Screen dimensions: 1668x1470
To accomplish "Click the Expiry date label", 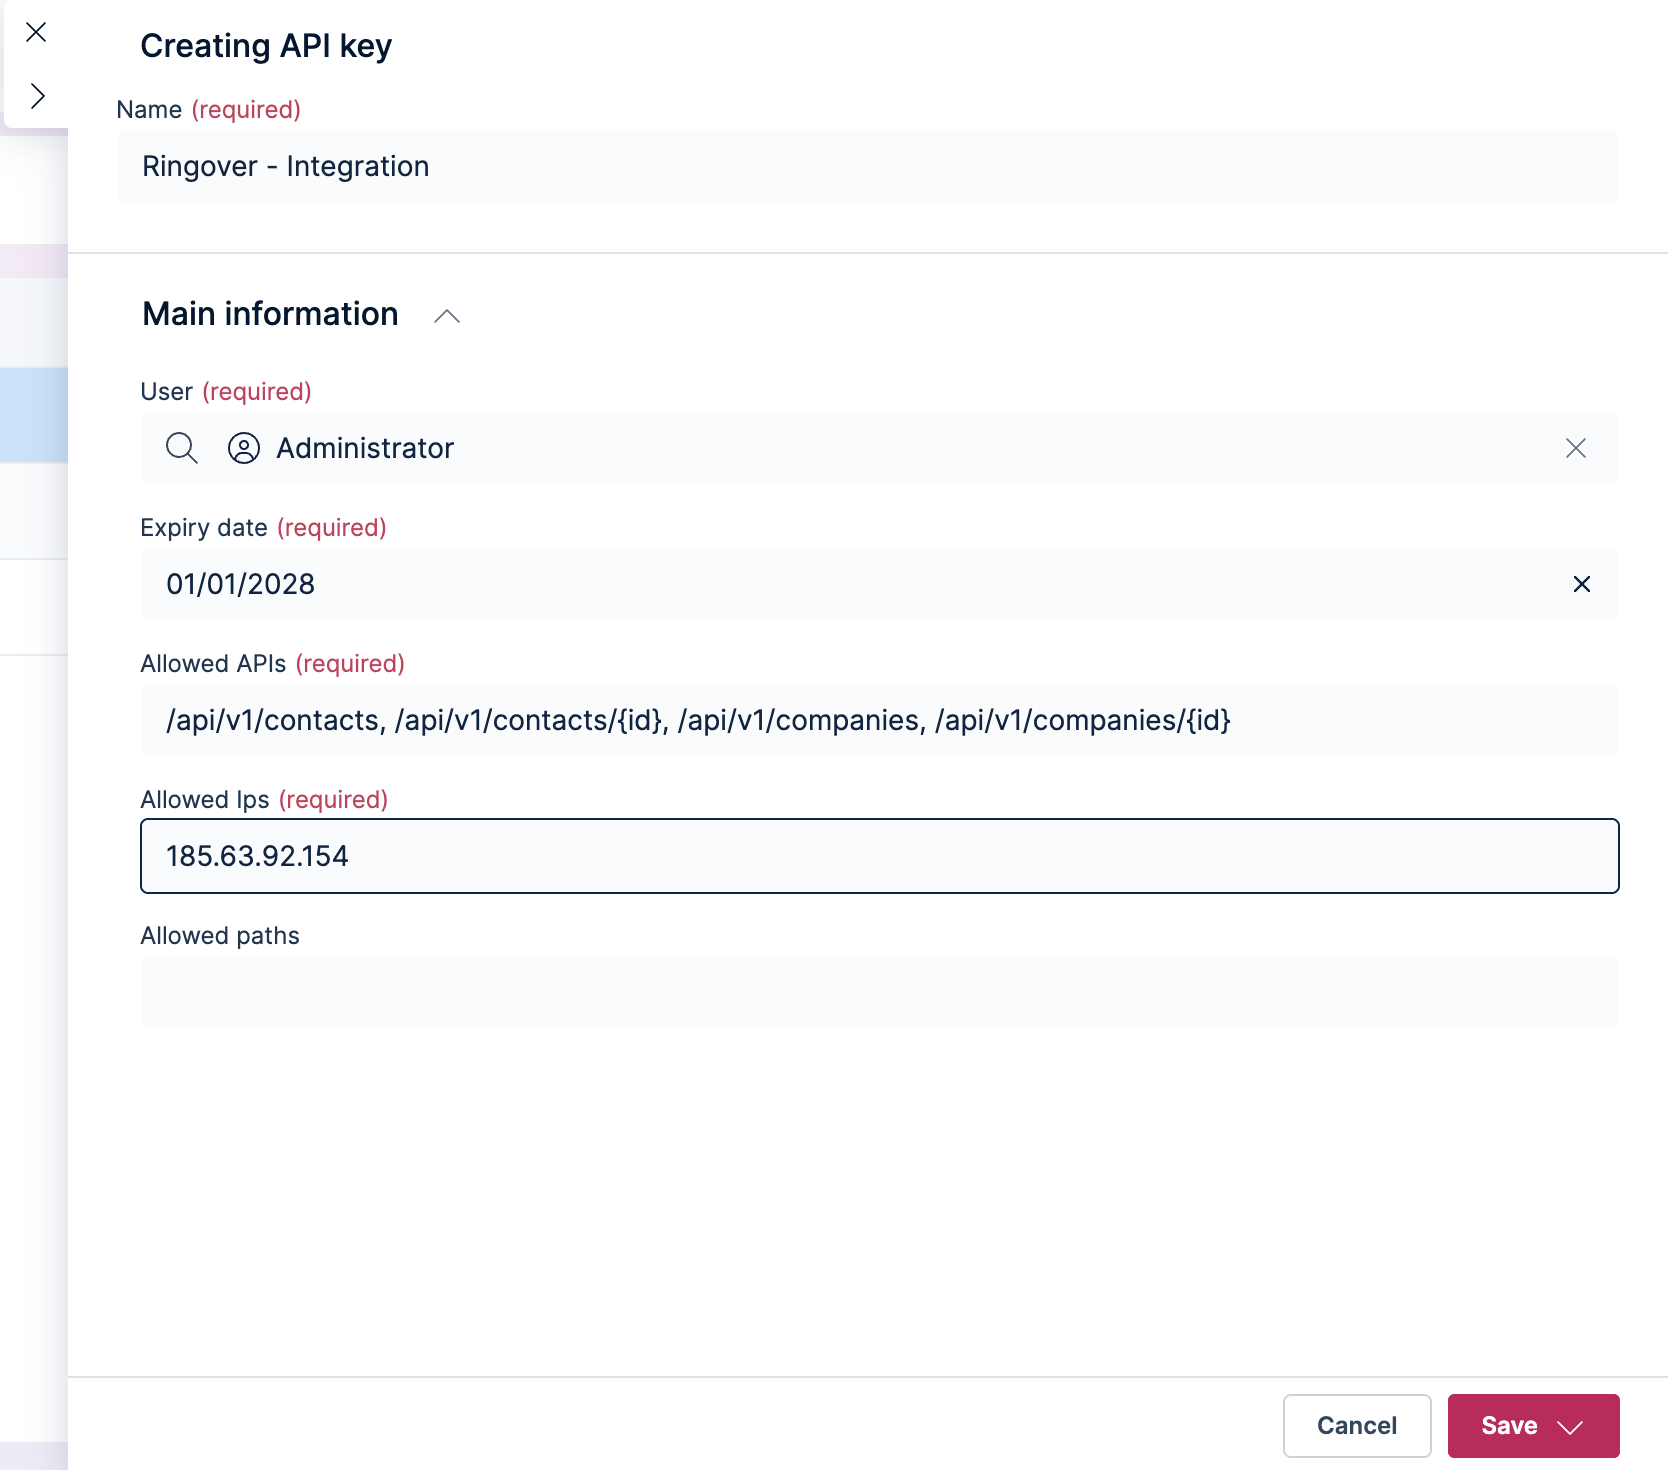I will click(204, 528).
